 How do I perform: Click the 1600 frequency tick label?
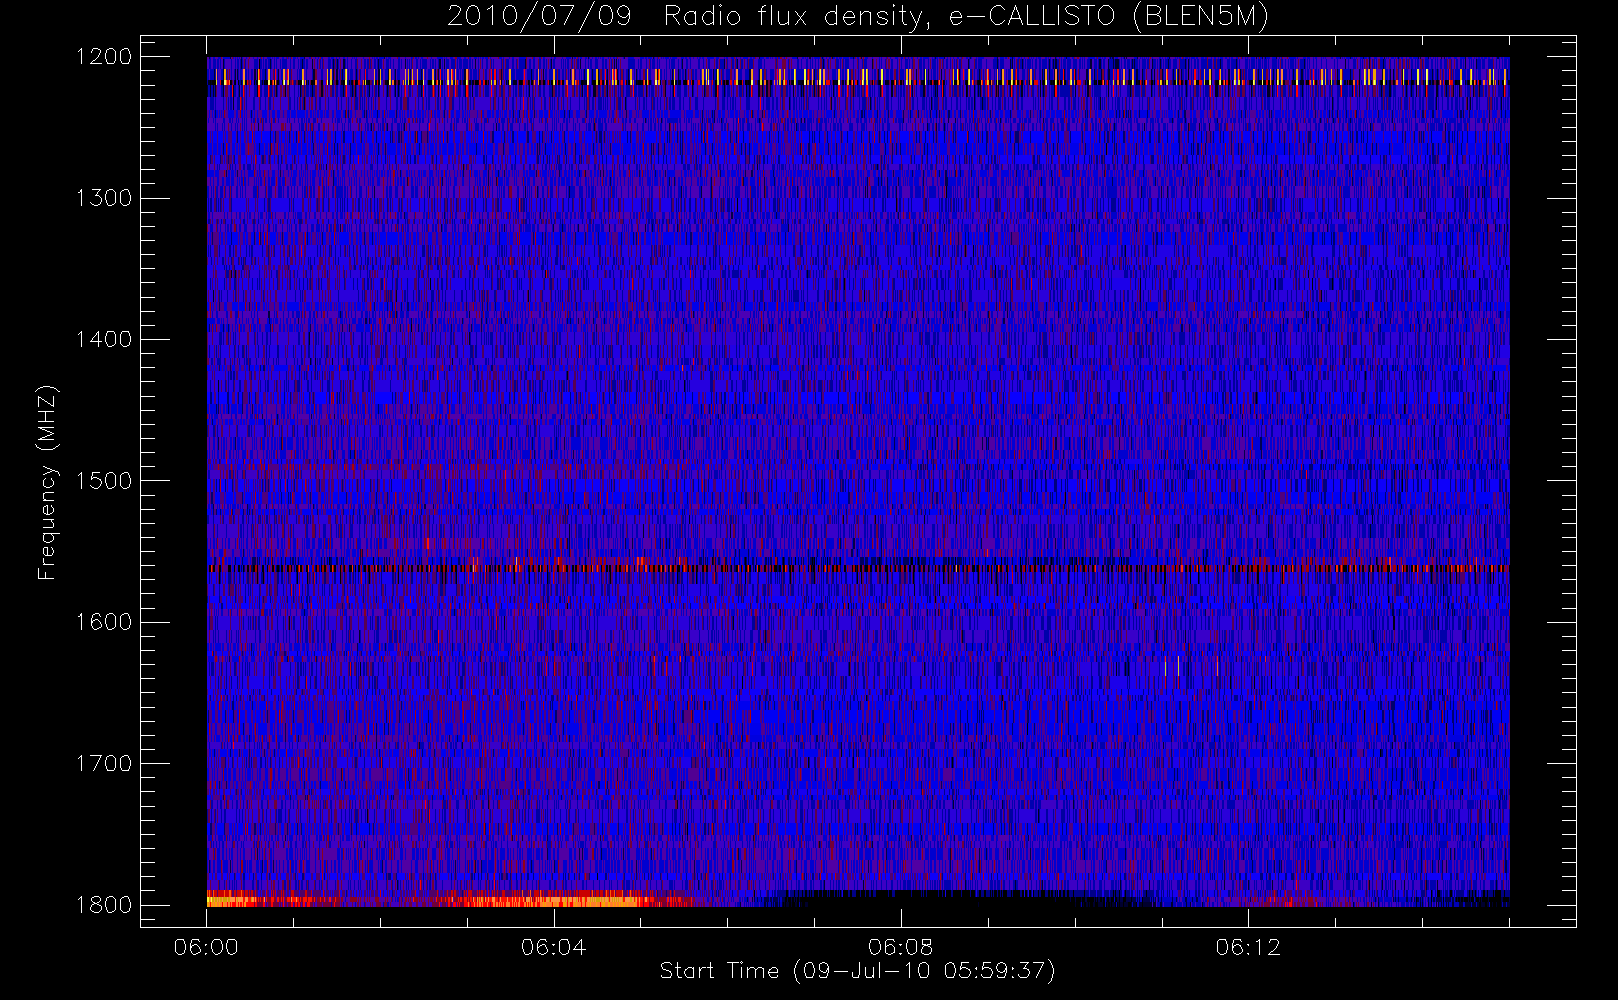[104, 622]
